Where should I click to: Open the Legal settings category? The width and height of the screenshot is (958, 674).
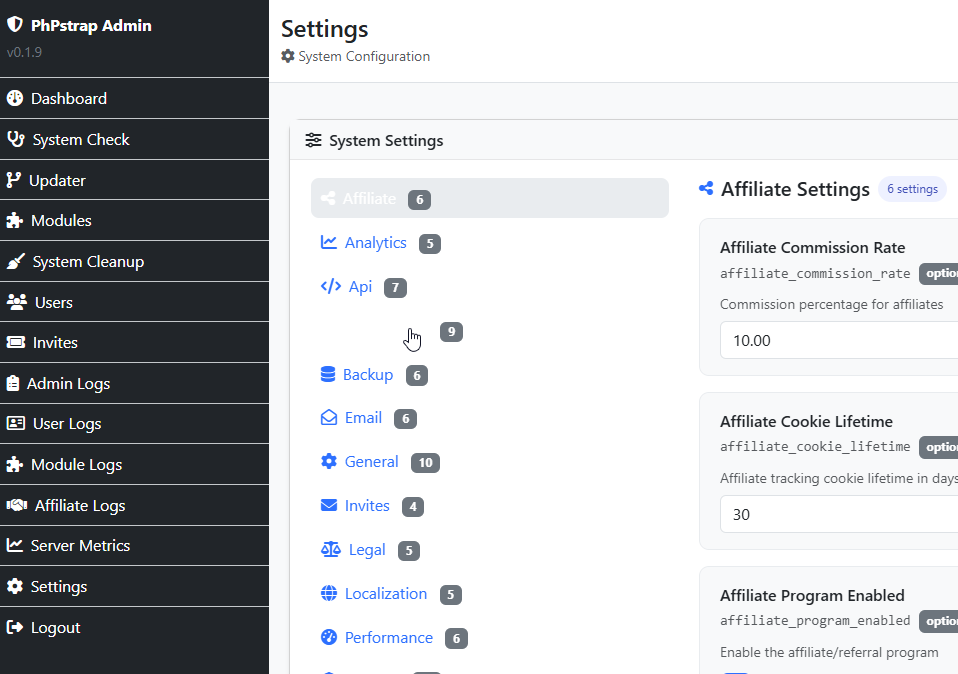tap(490, 550)
